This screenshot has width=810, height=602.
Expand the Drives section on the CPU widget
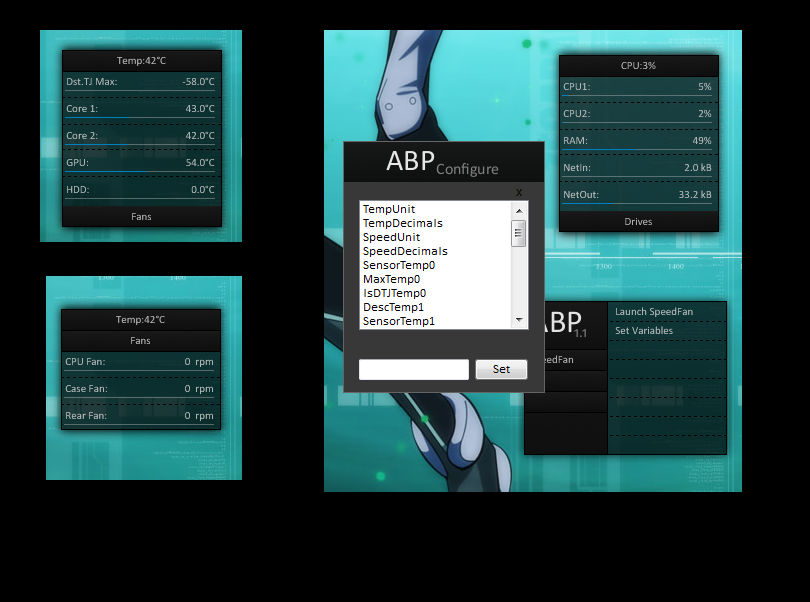(637, 221)
